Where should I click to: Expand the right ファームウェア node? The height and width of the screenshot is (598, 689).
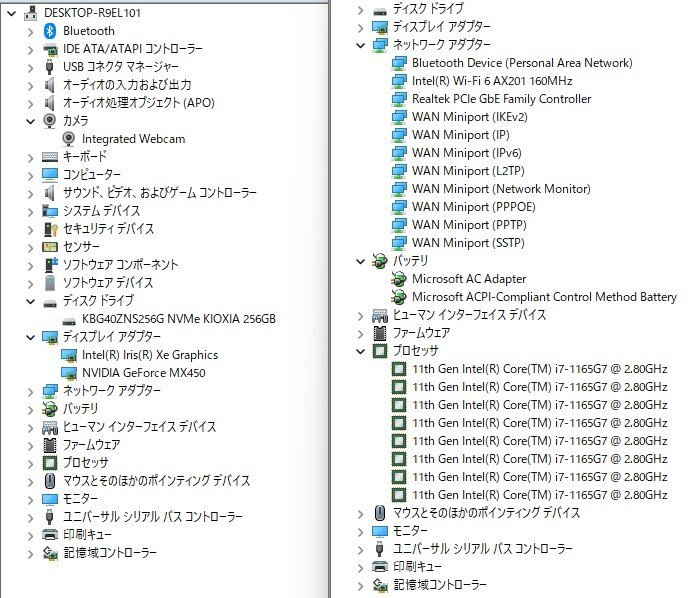click(360, 334)
